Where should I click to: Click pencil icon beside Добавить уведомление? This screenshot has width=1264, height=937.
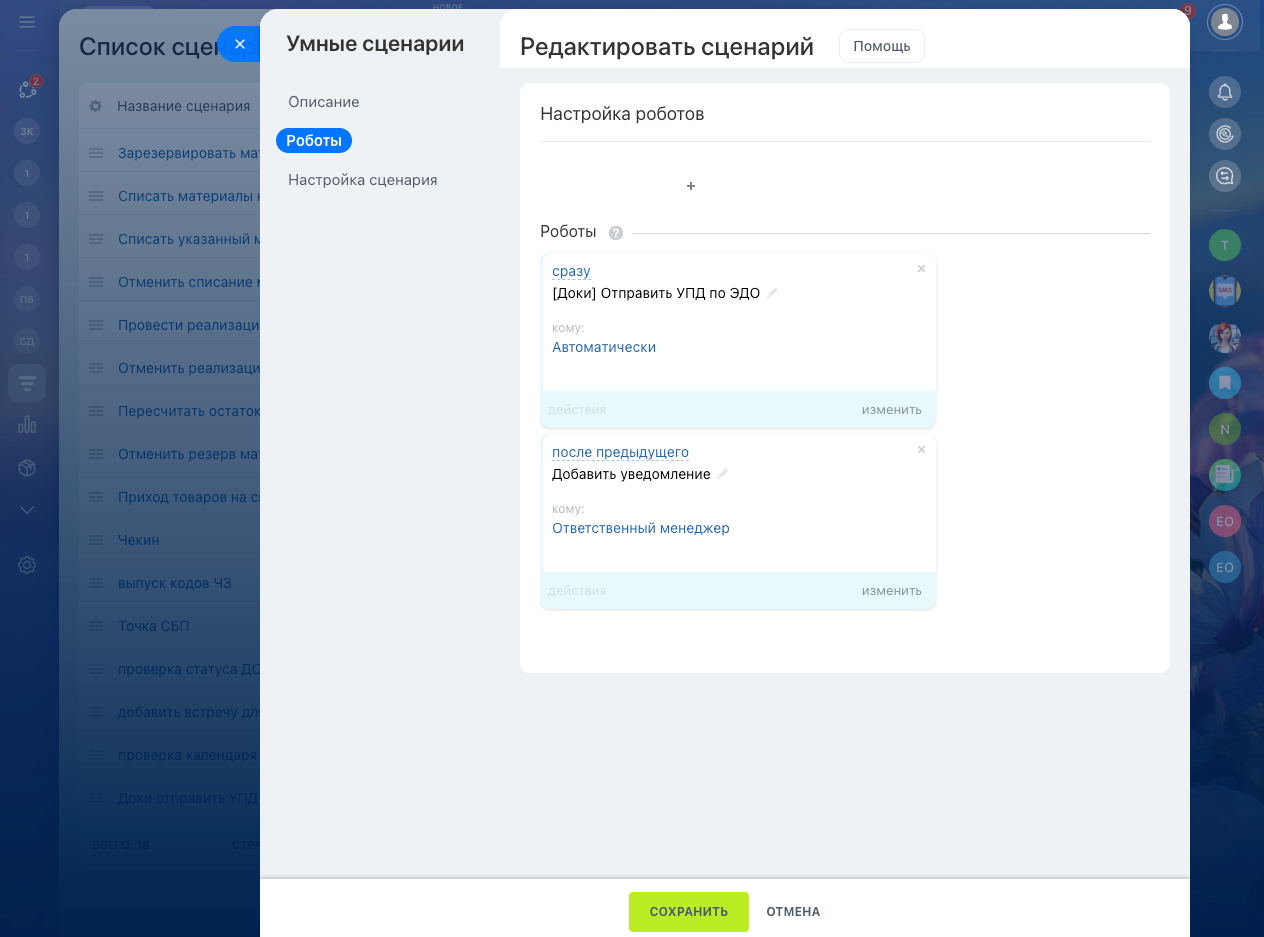click(x=723, y=474)
